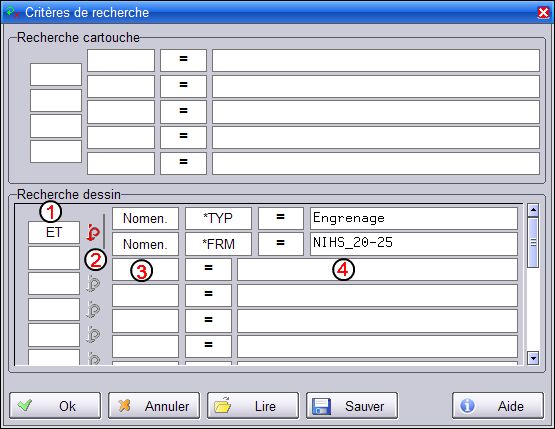Click the red bracket link icon beside ET

93,233
